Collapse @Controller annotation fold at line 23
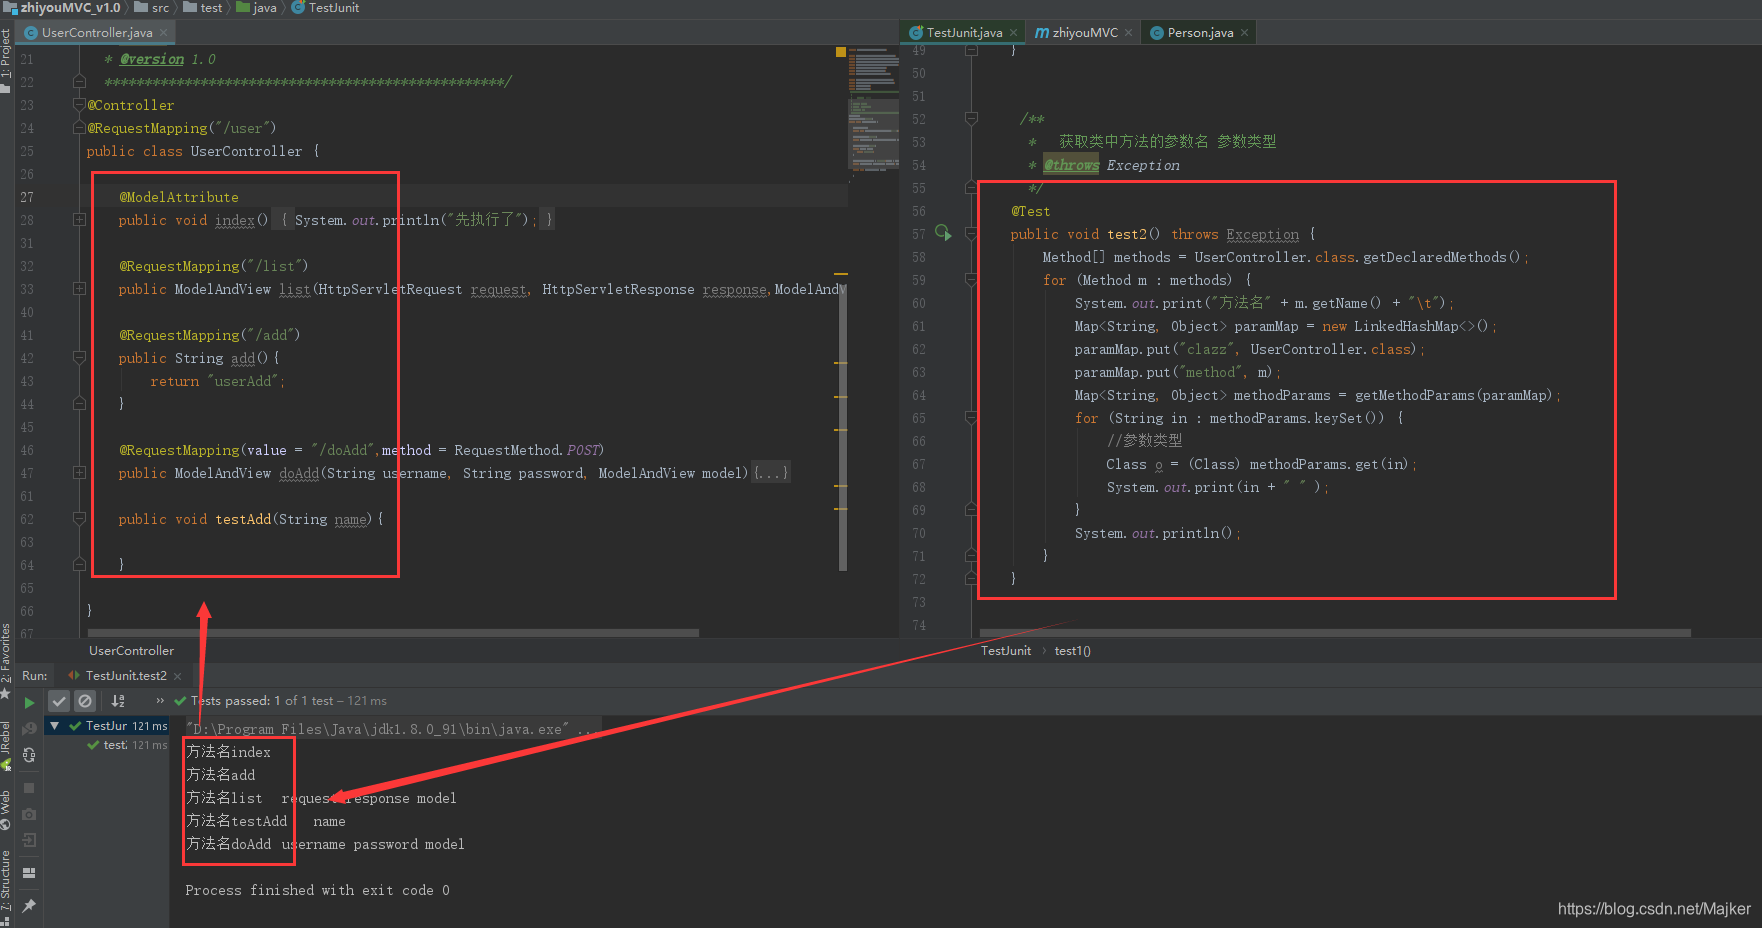Screen dimensions: 1762x928 click(79, 105)
